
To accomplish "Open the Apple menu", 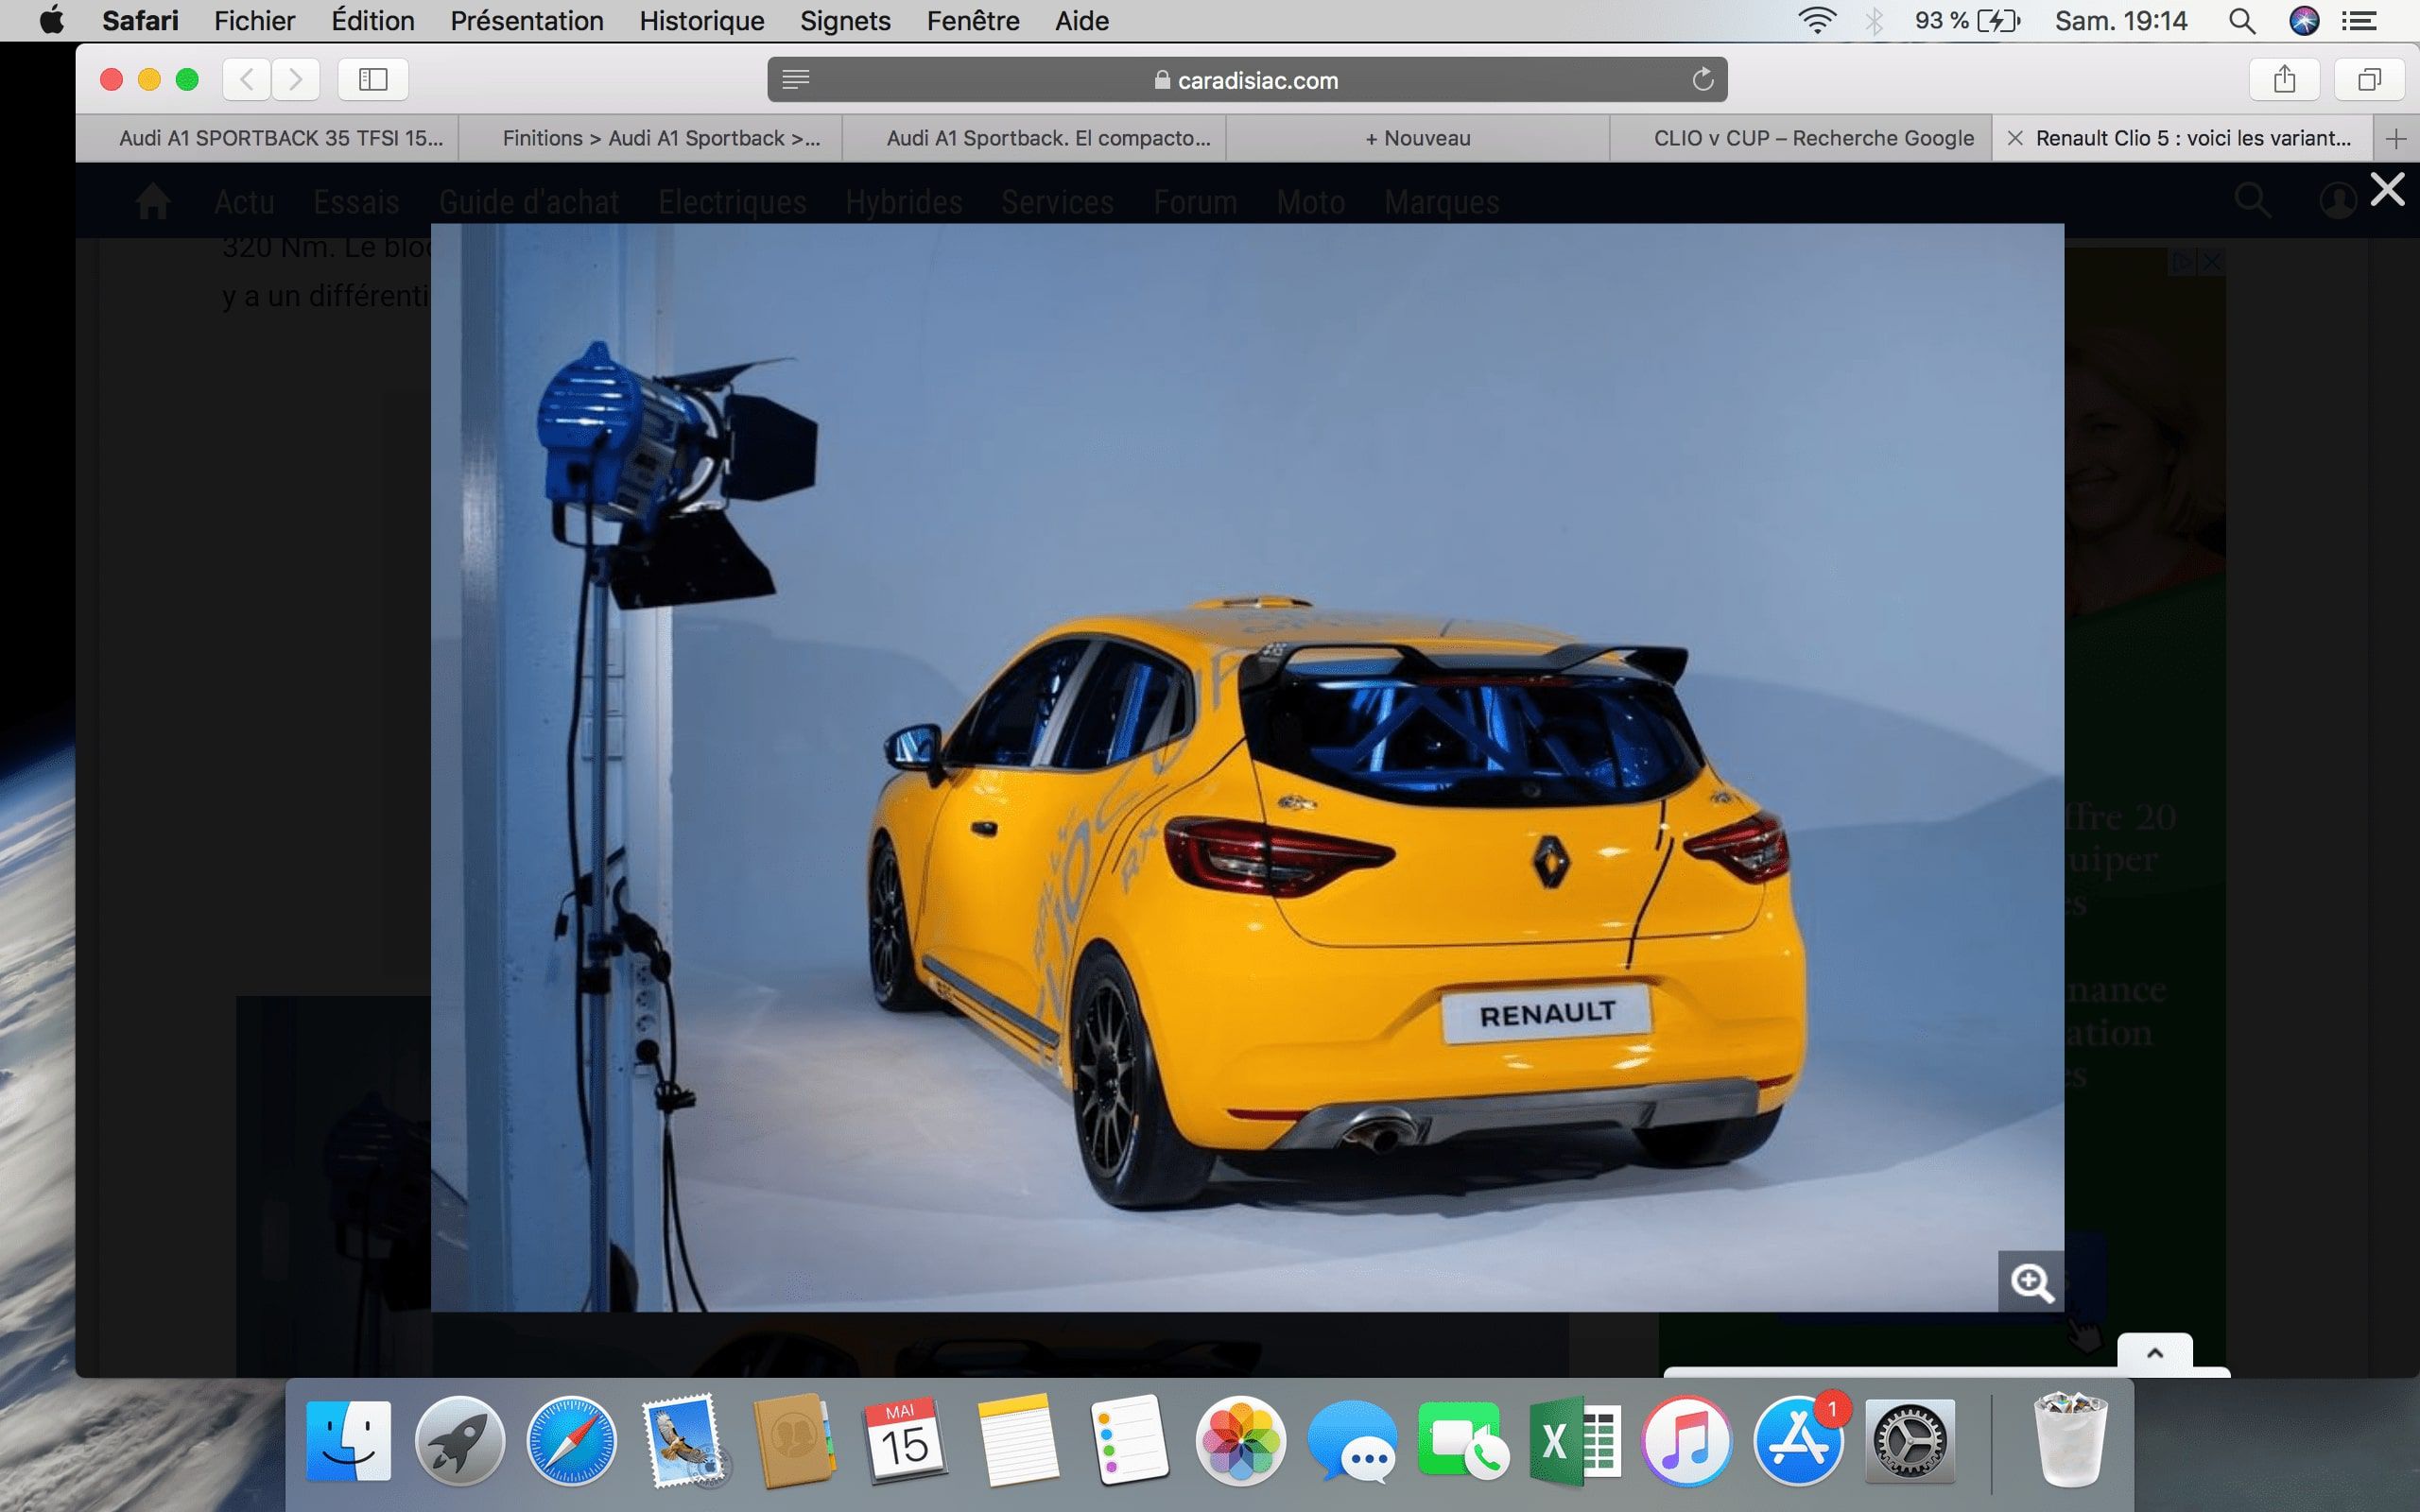I will 51,20.
